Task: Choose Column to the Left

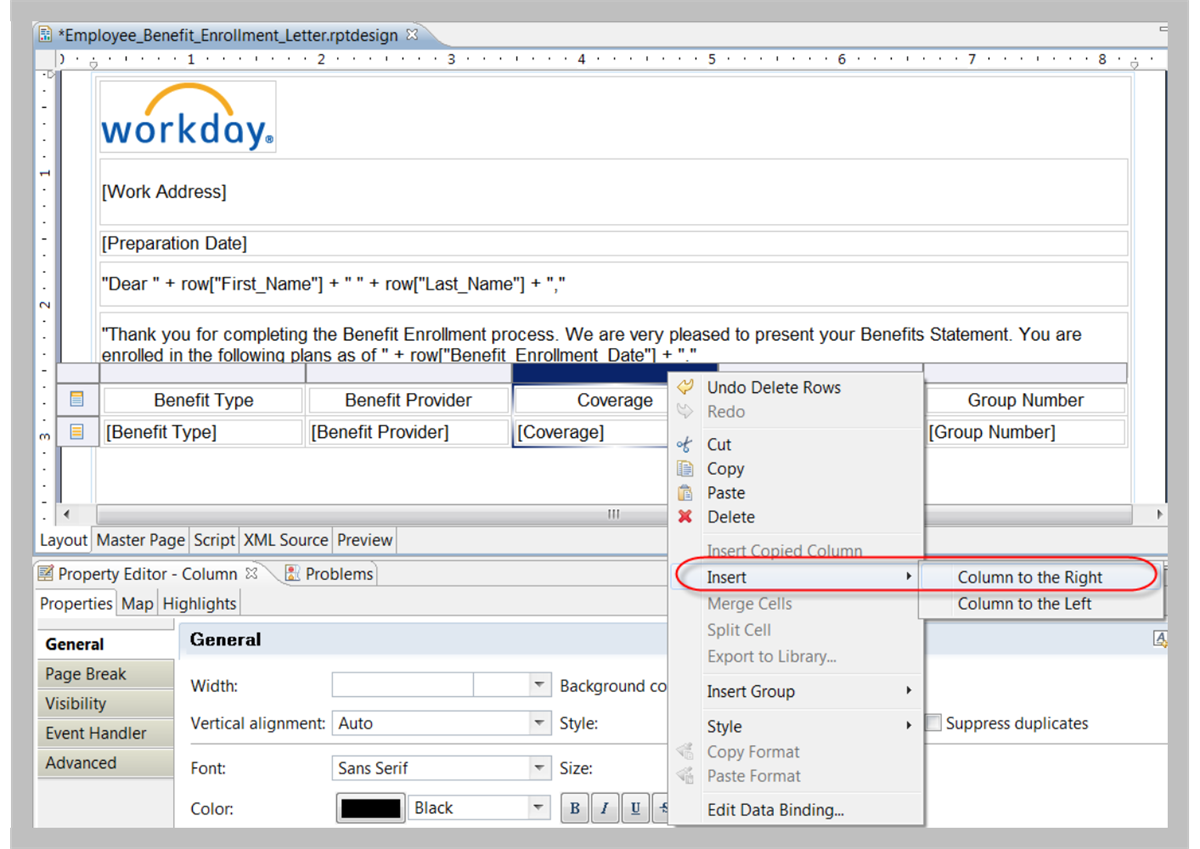Action: click(x=1025, y=603)
